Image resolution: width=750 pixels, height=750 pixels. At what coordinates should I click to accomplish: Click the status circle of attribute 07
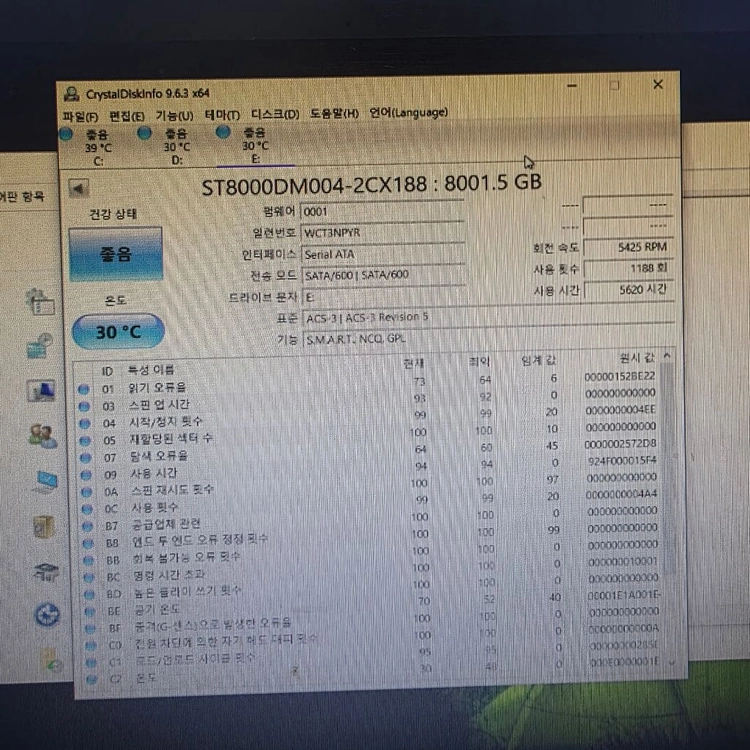[x=86, y=458]
